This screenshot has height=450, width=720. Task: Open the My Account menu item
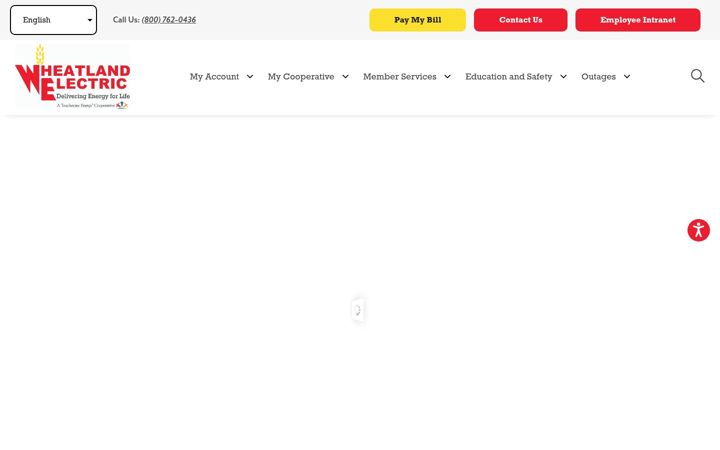(214, 77)
